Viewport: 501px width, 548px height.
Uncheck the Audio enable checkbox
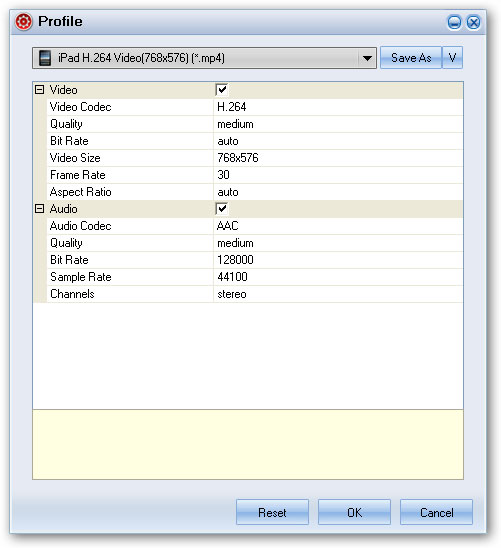tap(222, 209)
